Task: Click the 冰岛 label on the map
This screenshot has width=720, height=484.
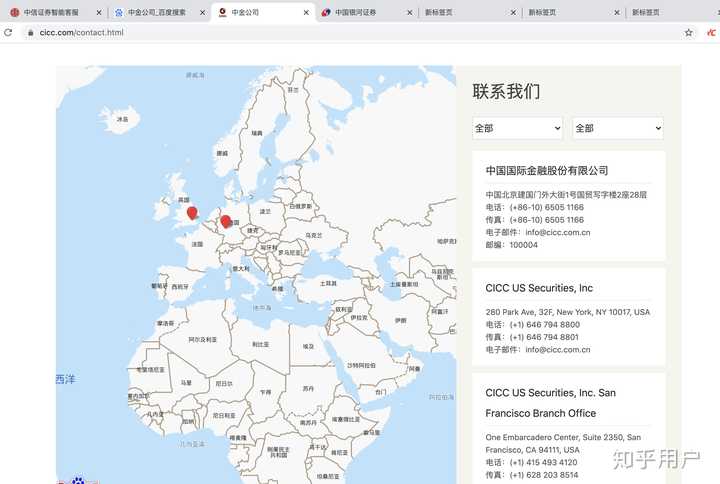Action: pos(122,119)
